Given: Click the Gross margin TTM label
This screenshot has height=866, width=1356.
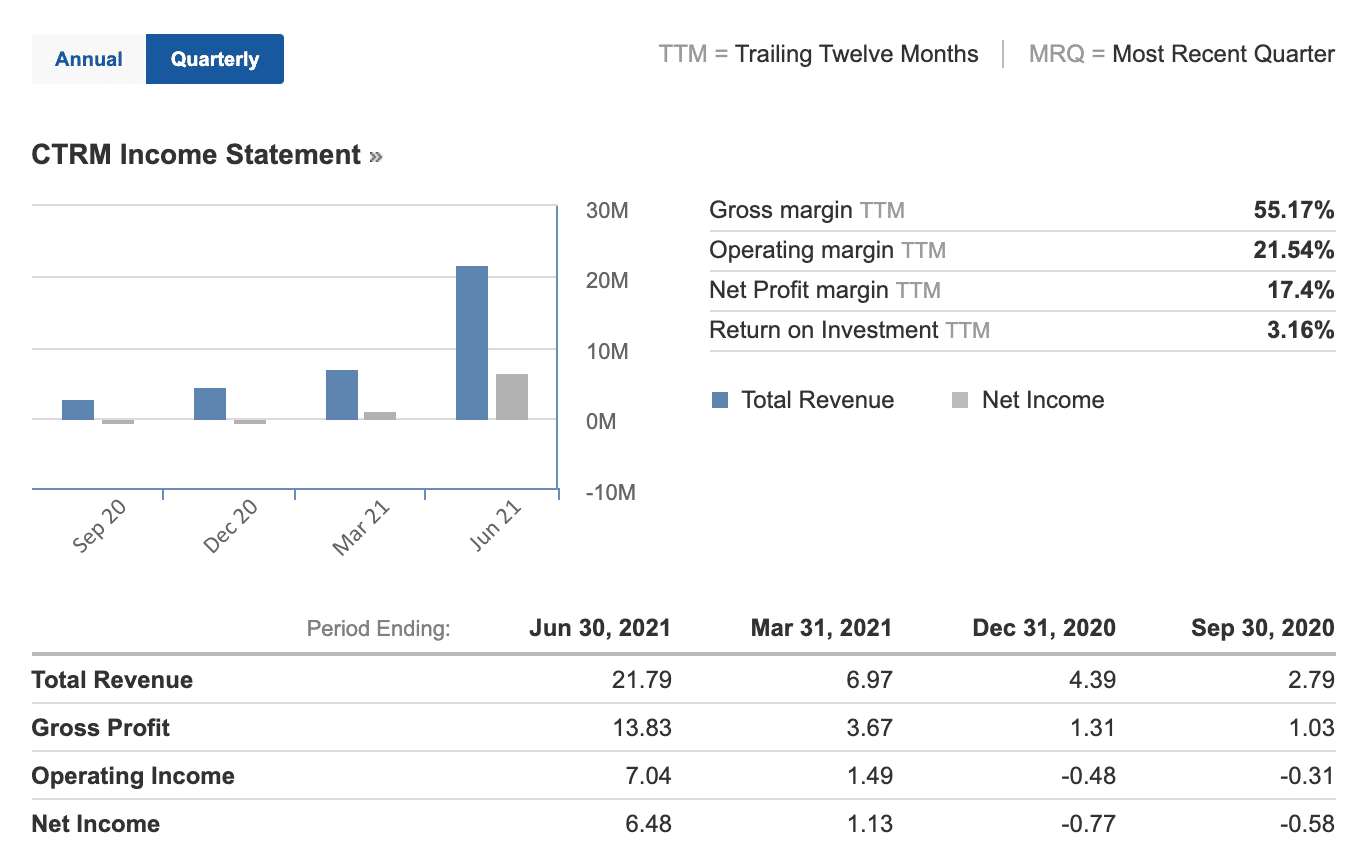Looking at the screenshot, I should click(807, 210).
